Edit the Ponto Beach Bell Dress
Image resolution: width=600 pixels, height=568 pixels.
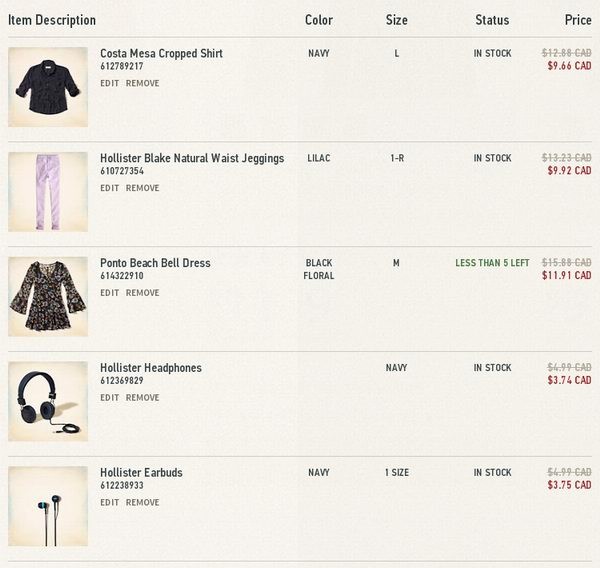tap(109, 293)
